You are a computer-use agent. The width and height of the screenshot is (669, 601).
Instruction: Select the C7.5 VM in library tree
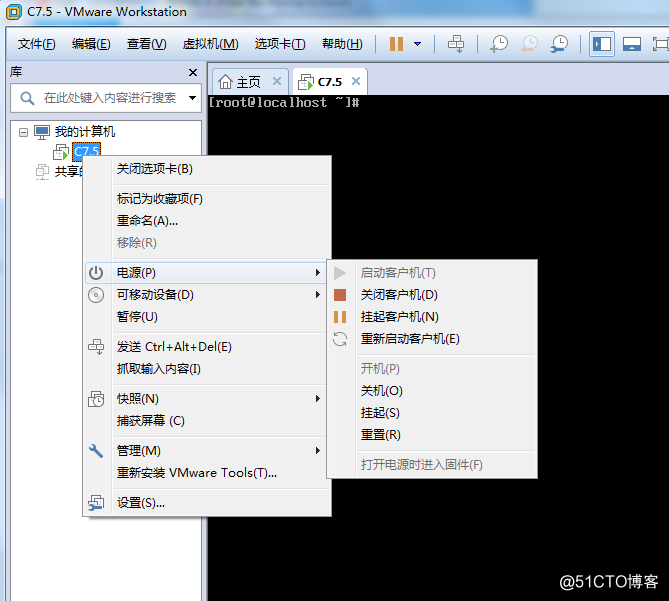87,151
